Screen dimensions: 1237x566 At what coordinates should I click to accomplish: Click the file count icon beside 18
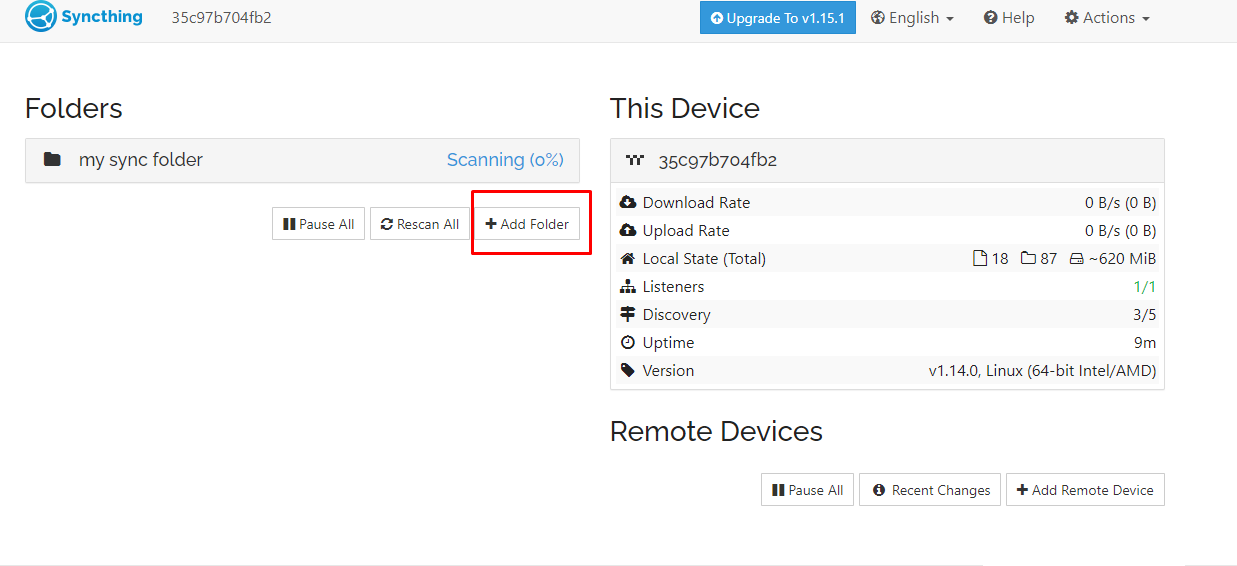[x=980, y=258]
